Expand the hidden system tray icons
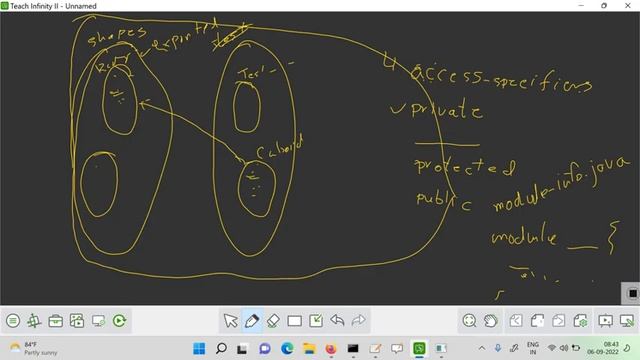 (482, 348)
